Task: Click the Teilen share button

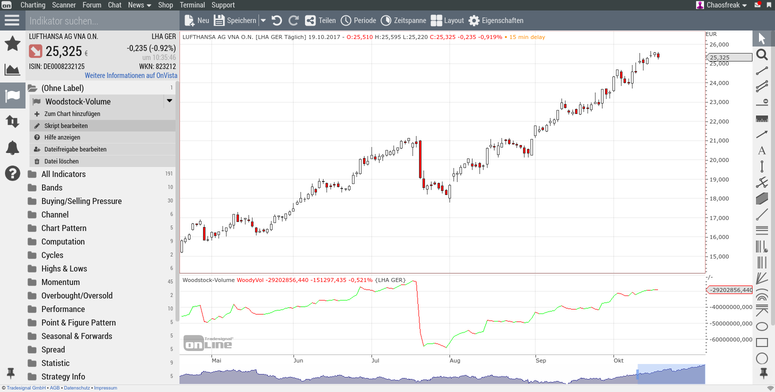Action: 320,20
